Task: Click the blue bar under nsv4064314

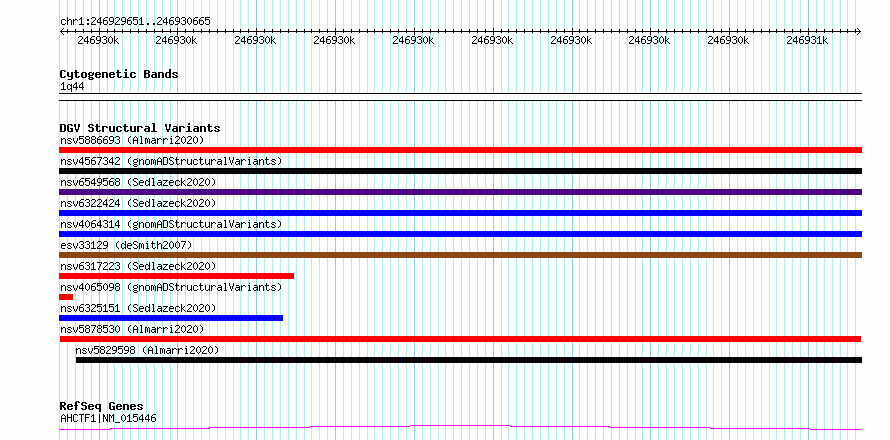Action: coord(460,234)
